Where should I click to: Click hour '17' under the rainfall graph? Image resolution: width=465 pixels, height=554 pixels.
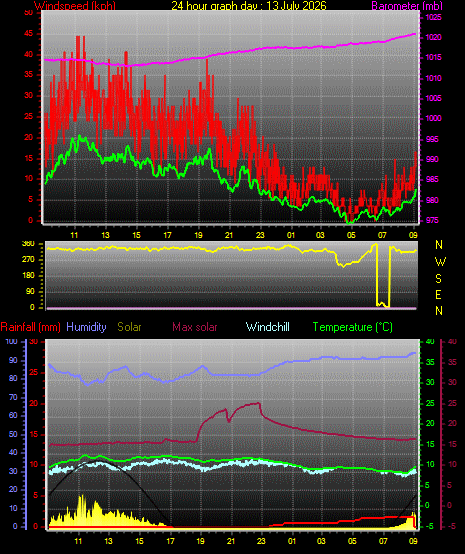pyautogui.click(x=170, y=541)
